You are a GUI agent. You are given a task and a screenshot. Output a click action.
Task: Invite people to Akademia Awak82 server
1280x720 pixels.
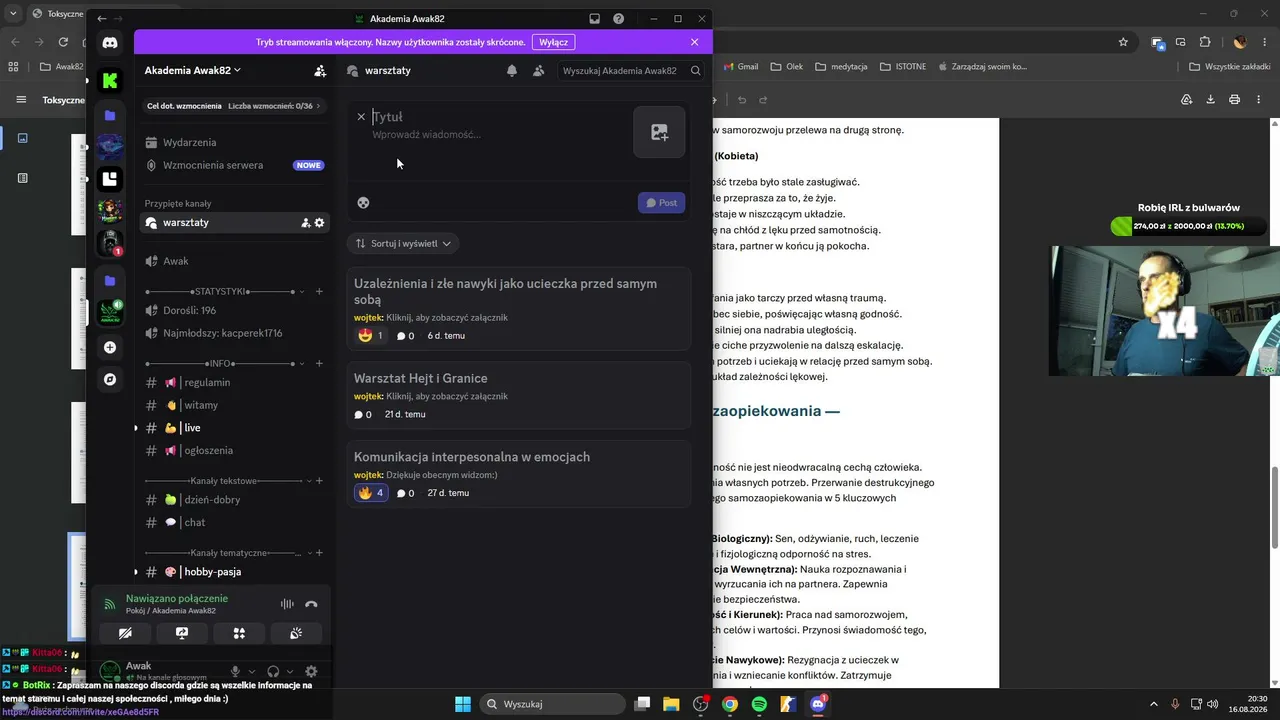pos(320,71)
